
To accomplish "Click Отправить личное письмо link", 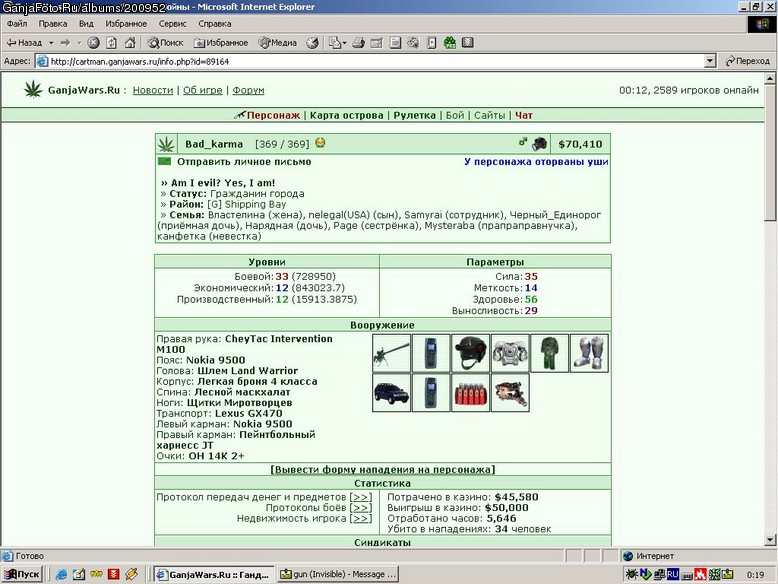I will click(x=244, y=162).
